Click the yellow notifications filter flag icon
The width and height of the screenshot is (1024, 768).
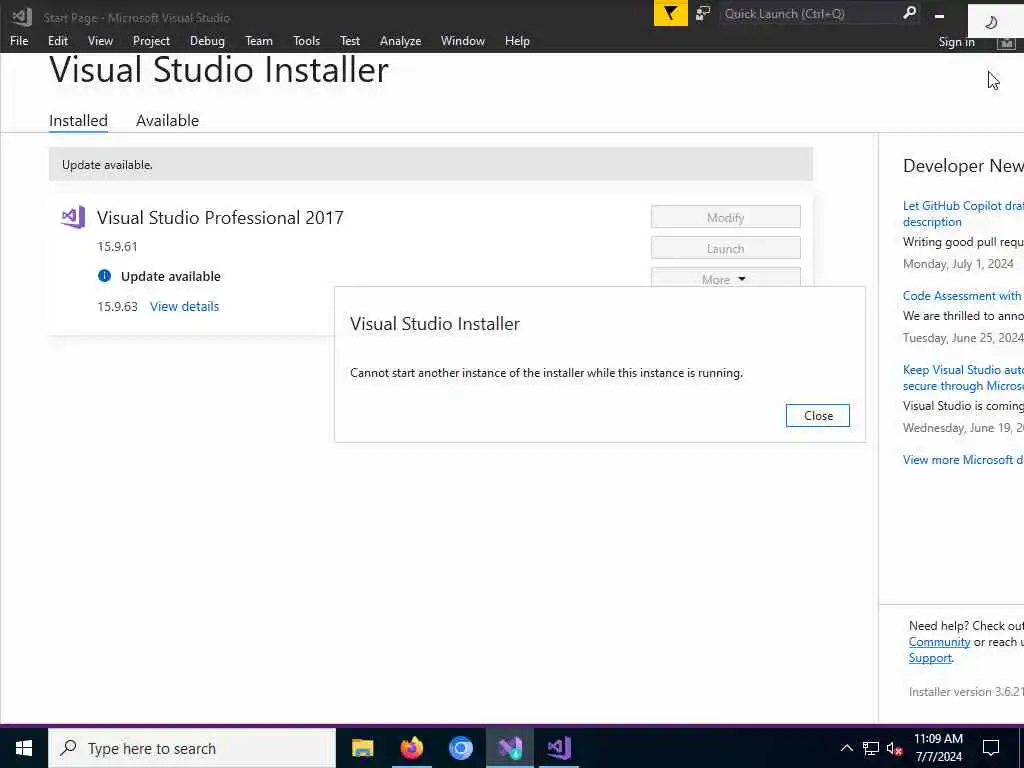(671, 13)
